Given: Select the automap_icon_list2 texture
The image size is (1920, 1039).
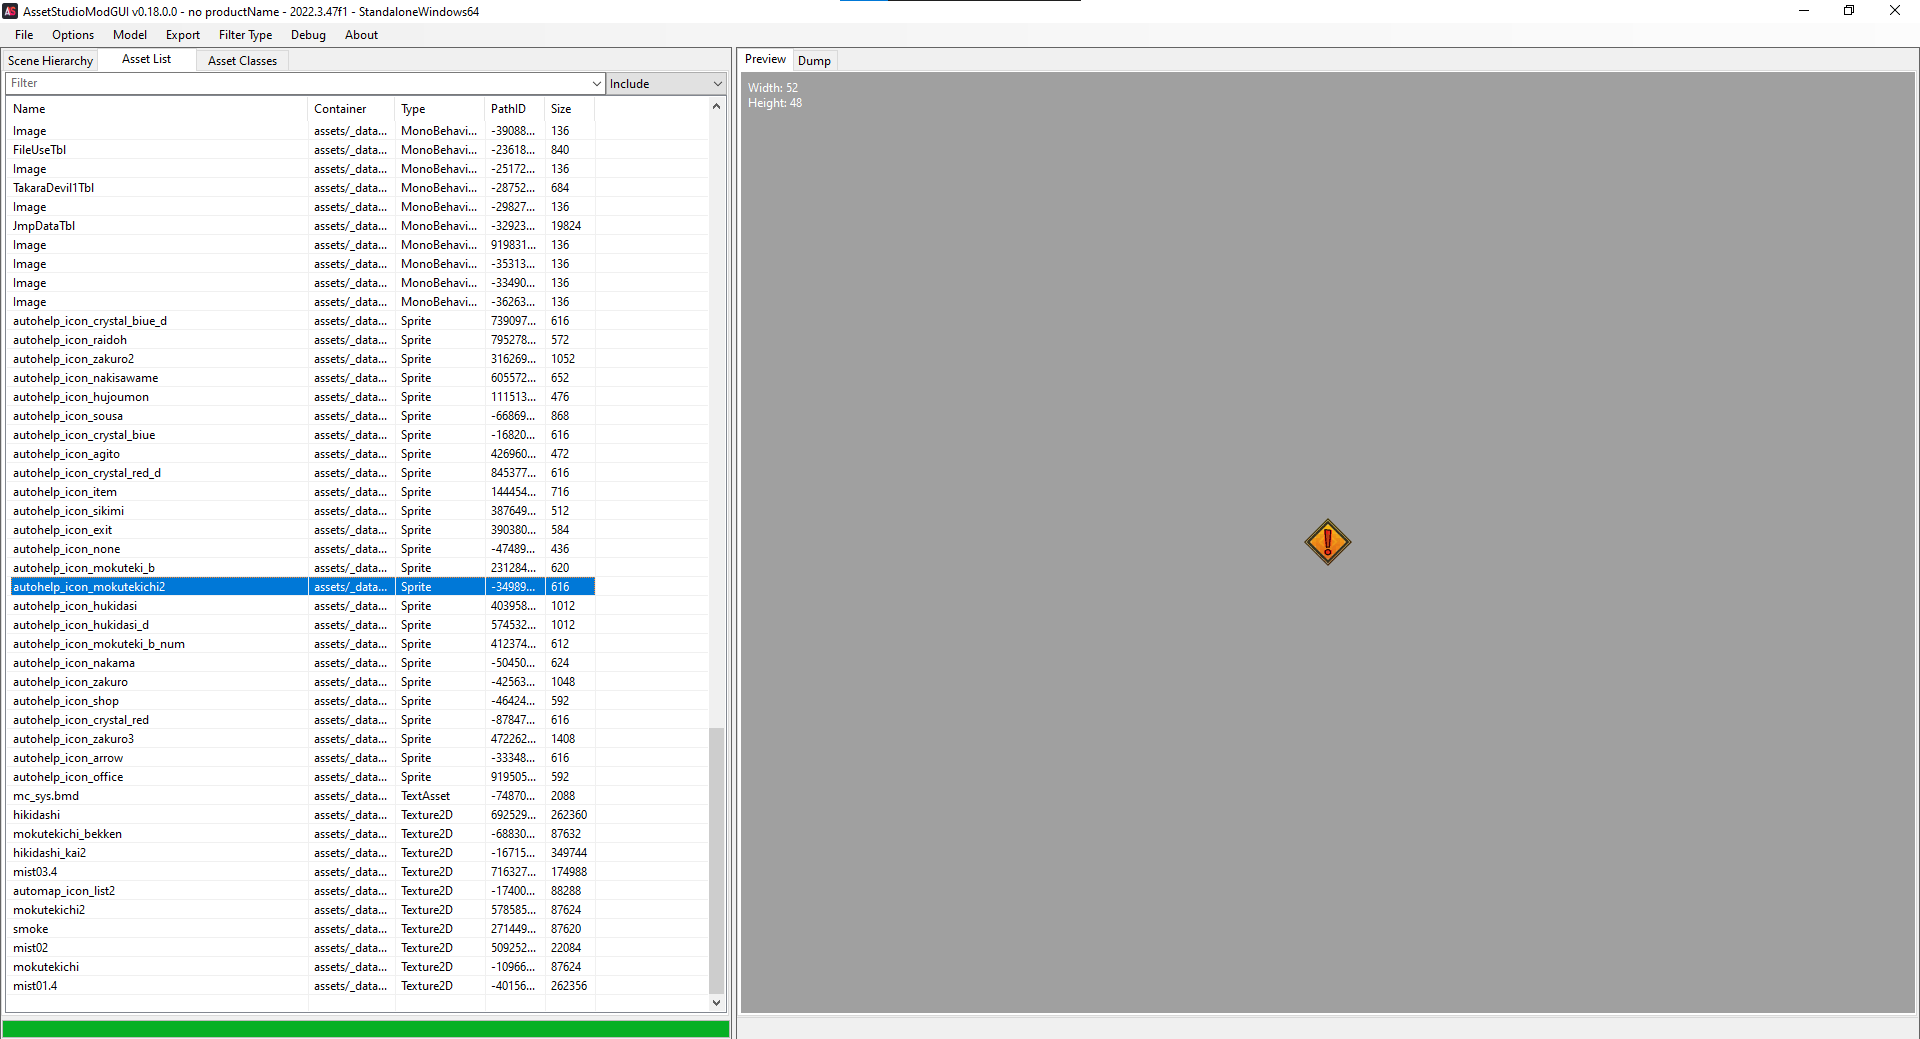Looking at the screenshot, I should pos(302,891).
